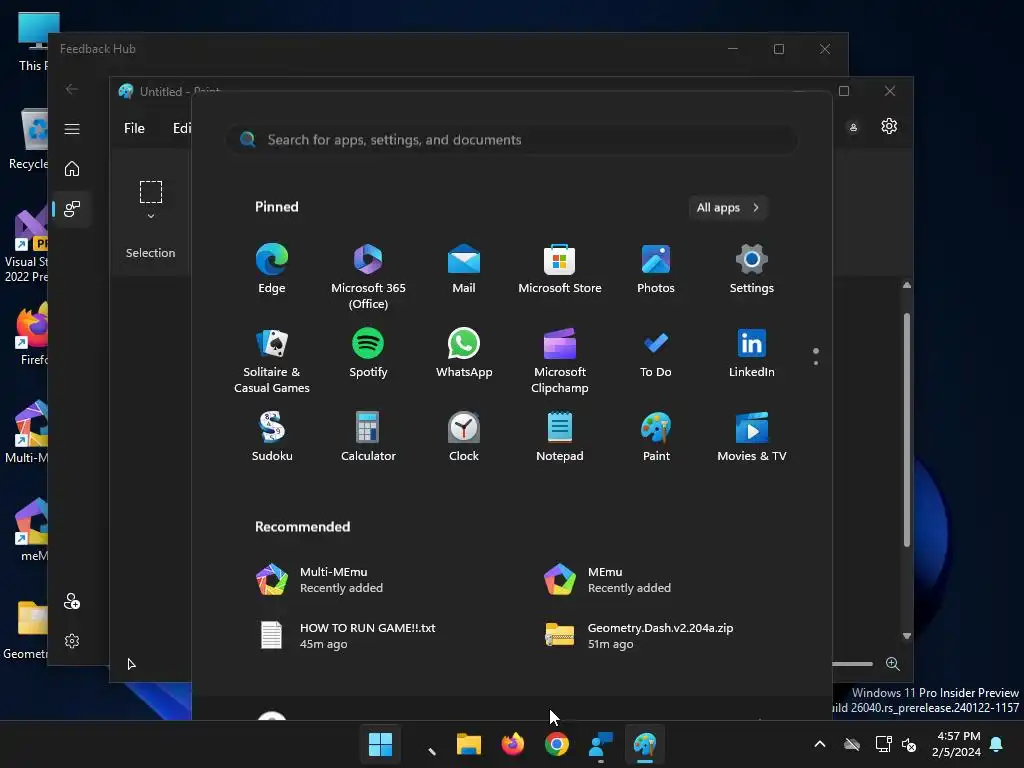Go to next pinned apps page dots
Viewport: 1024px width, 768px height.
tap(816, 357)
